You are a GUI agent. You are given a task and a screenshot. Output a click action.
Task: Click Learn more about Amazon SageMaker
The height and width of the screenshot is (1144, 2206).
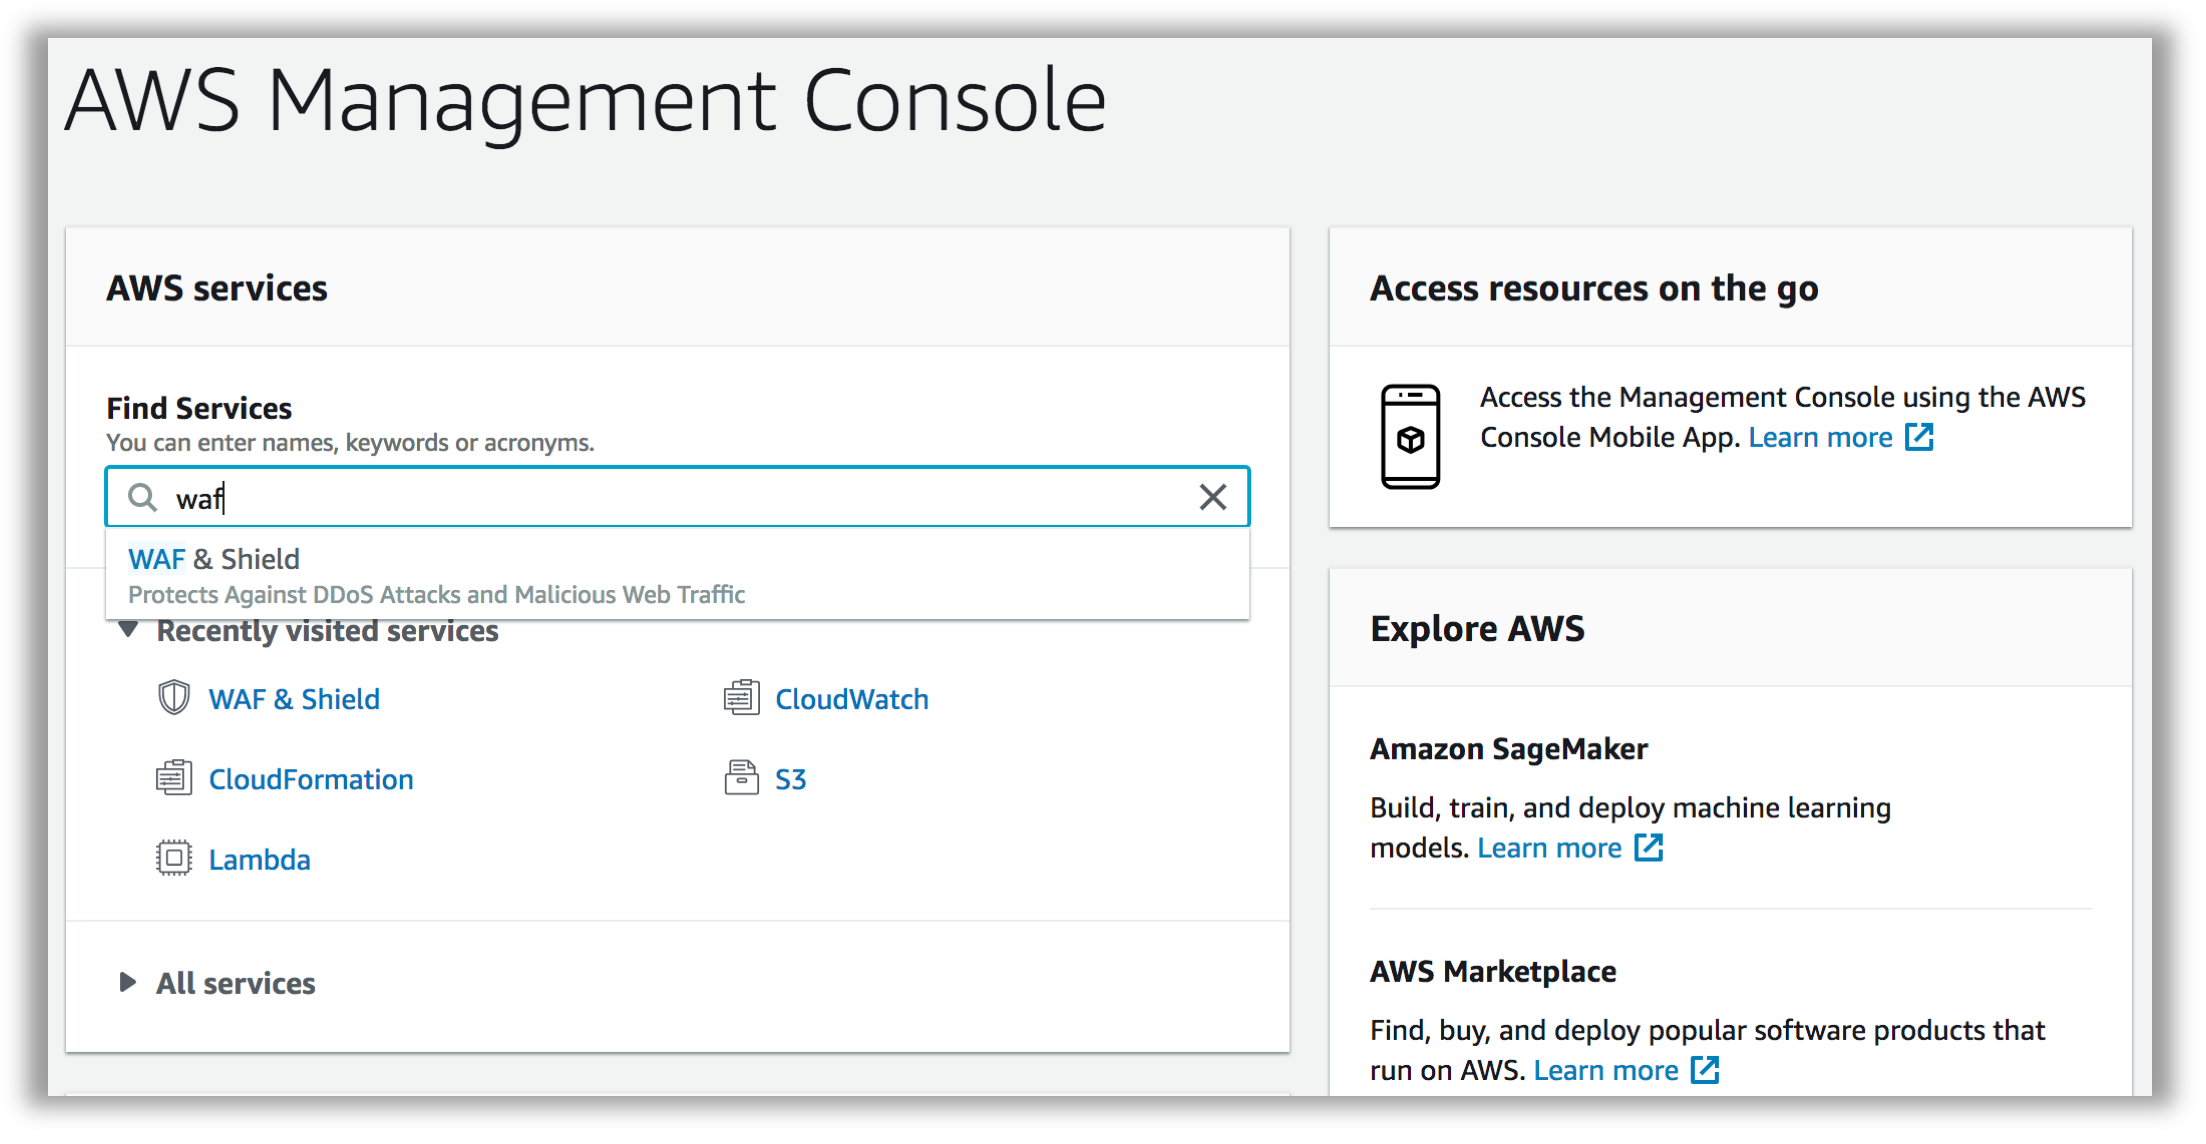click(x=1549, y=848)
